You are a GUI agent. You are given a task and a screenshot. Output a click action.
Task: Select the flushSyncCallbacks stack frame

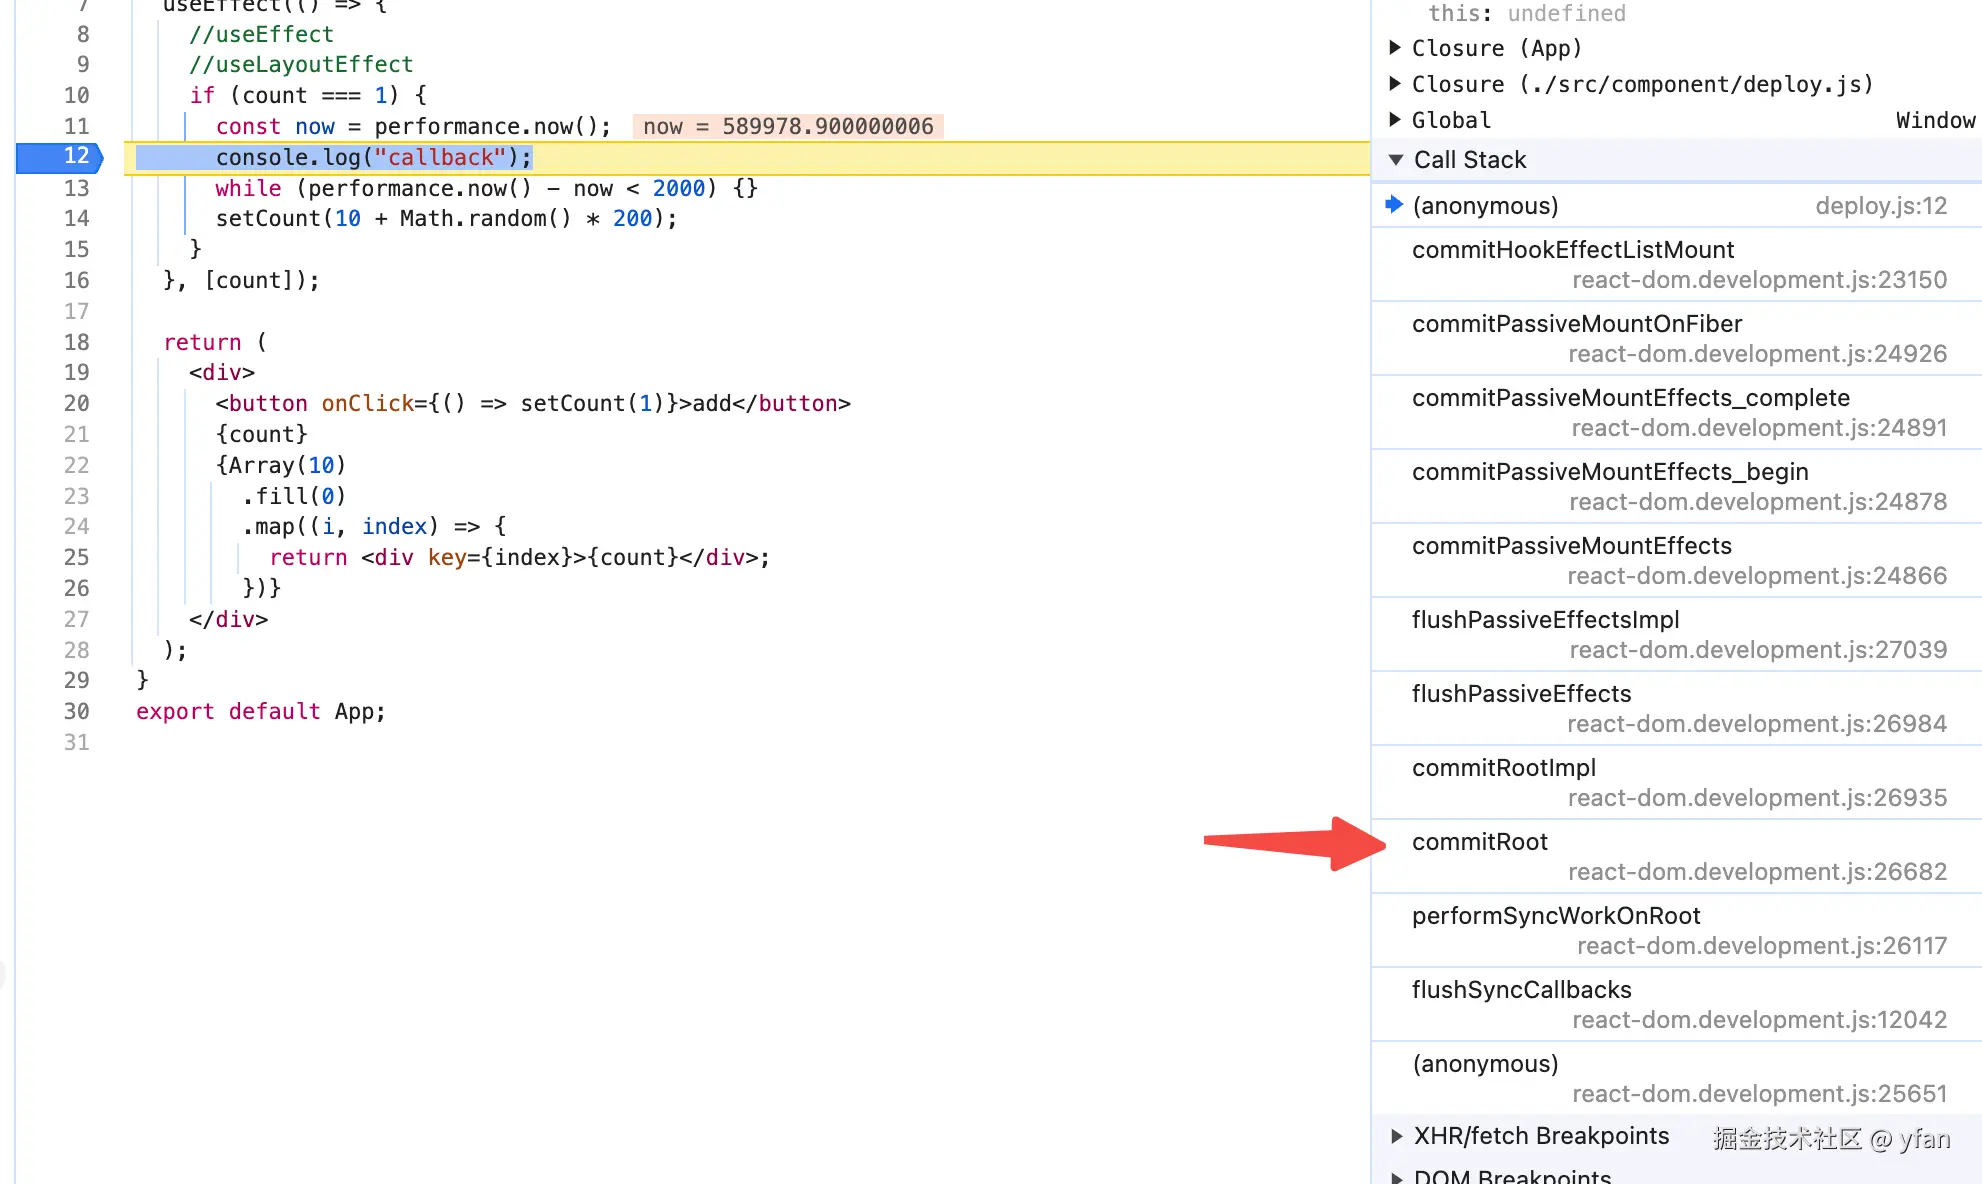click(x=1521, y=990)
